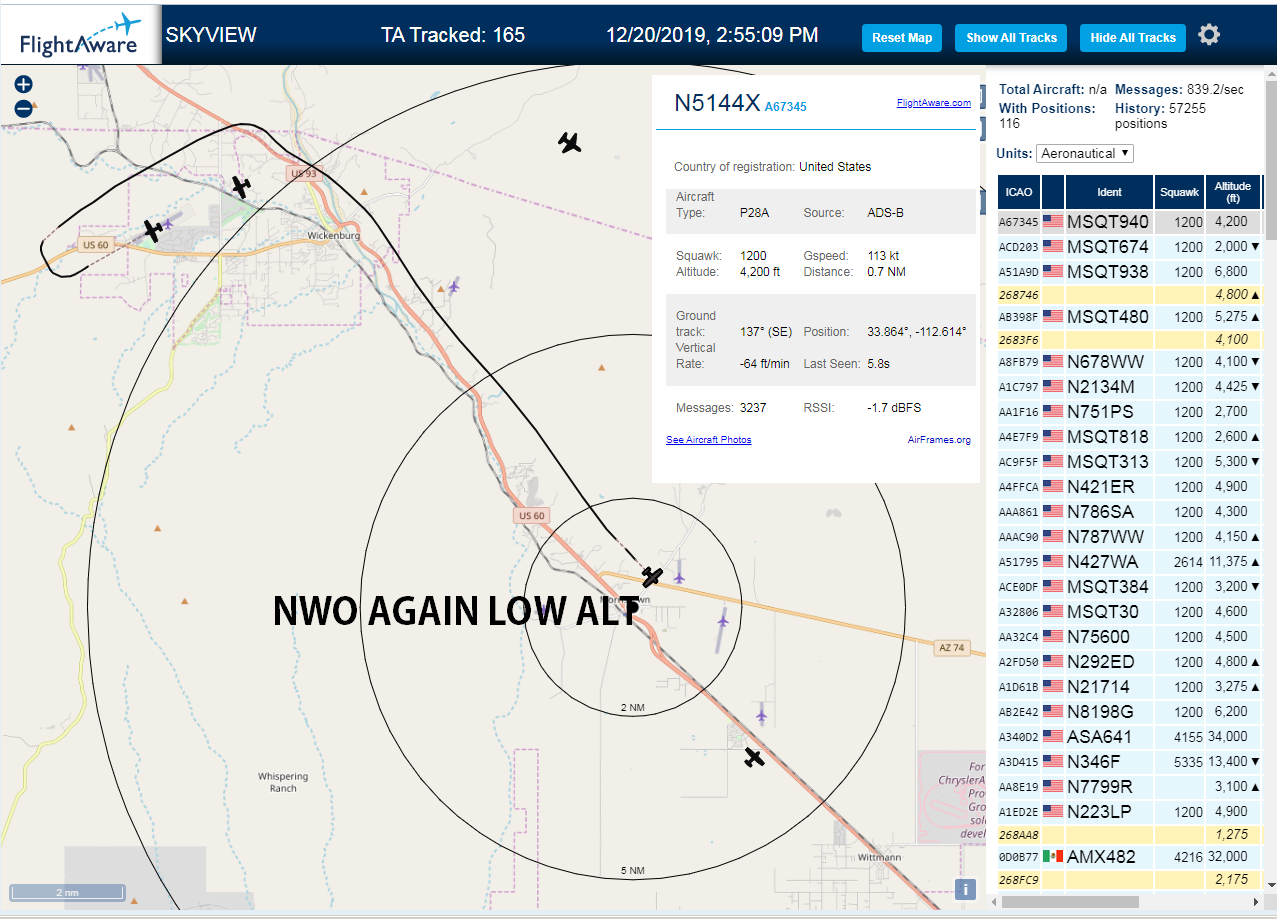Select the 268FC9 yellow row
The width and height of the screenshot is (1277, 919).
pyautogui.click(x=1129, y=880)
